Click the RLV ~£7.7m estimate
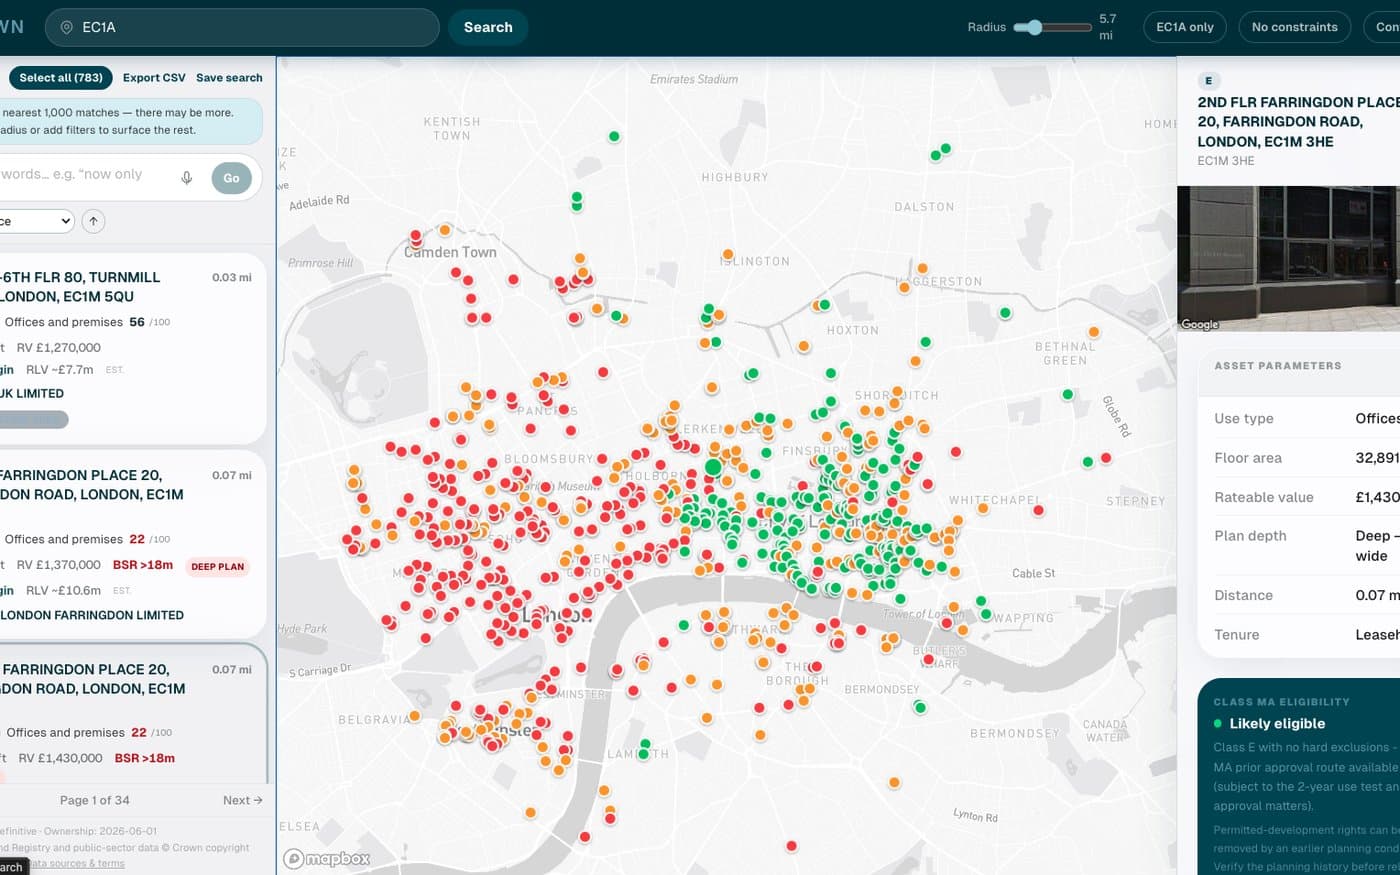Viewport: 1400px width, 875px height. tap(60, 370)
